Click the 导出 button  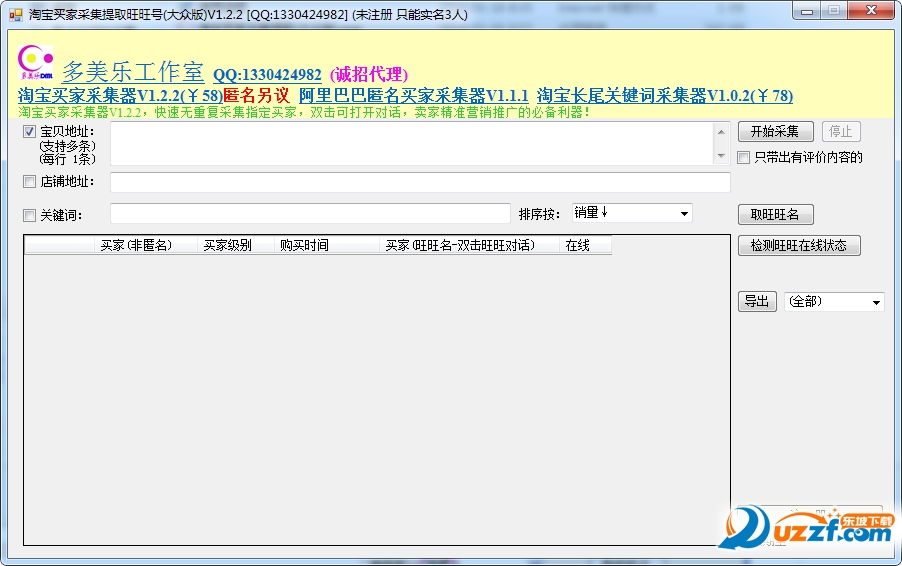click(x=757, y=301)
